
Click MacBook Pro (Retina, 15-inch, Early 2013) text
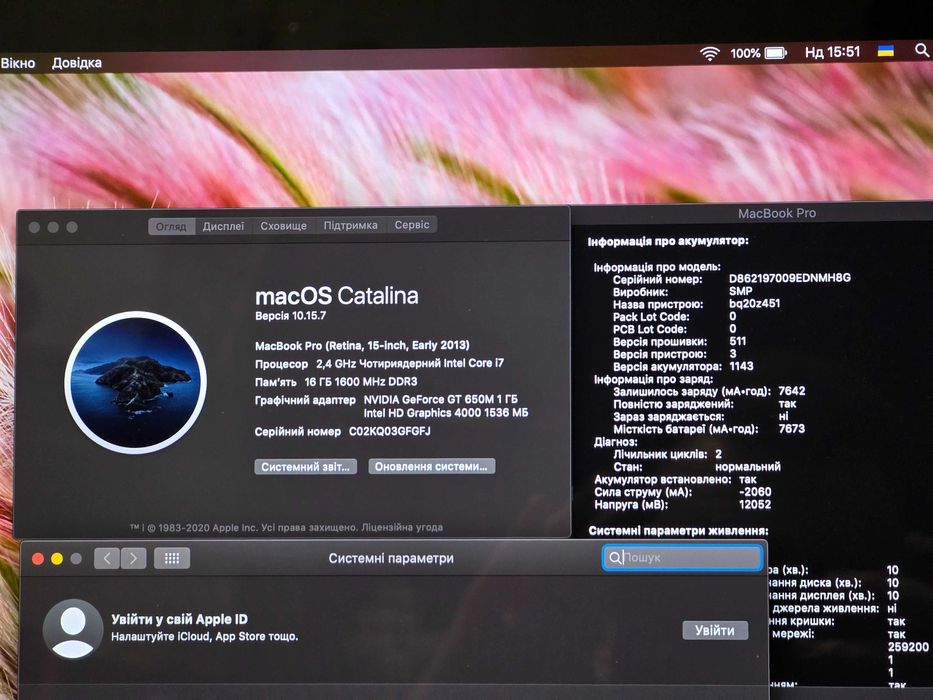(362, 345)
